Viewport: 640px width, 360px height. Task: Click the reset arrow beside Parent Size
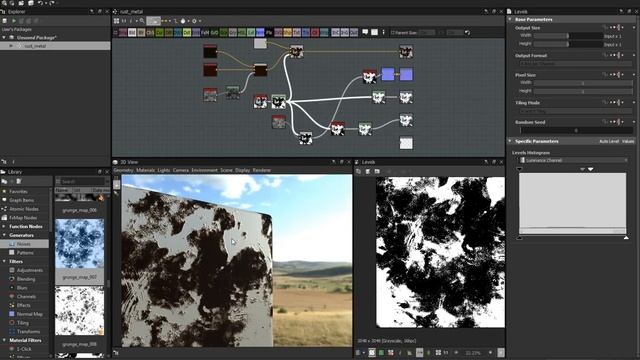[467, 32]
